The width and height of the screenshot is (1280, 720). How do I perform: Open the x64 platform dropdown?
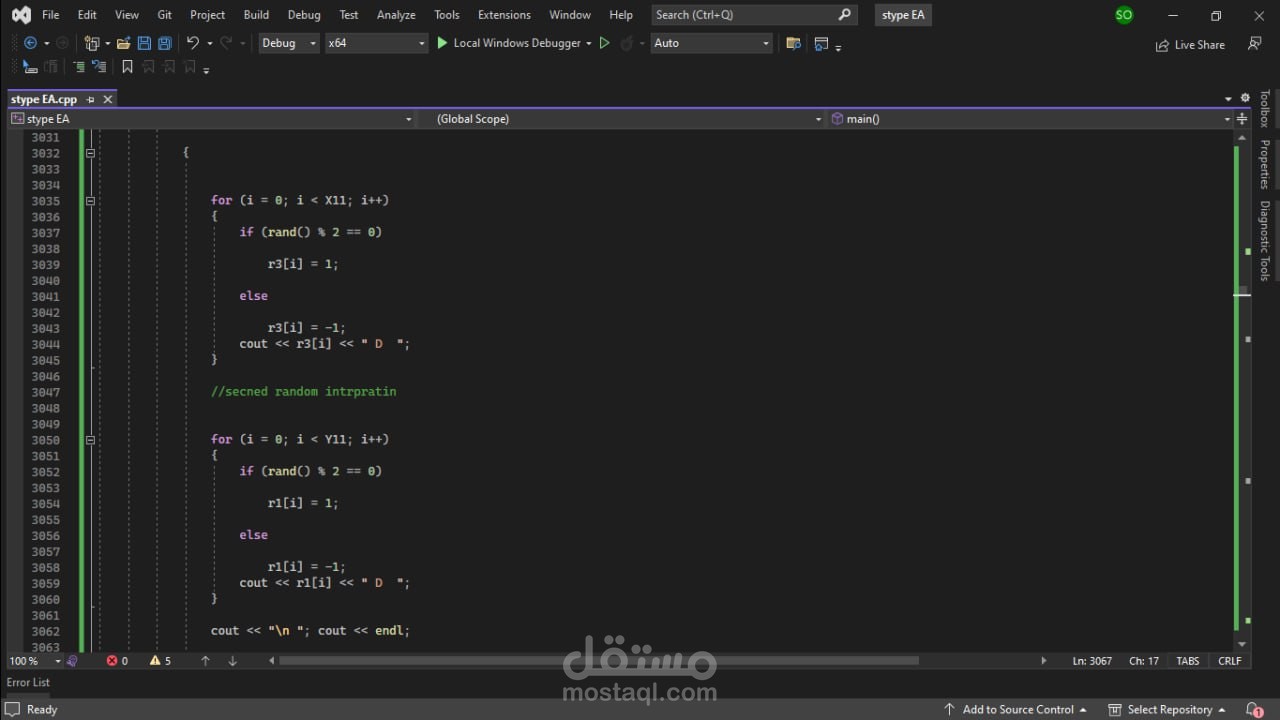376,43
